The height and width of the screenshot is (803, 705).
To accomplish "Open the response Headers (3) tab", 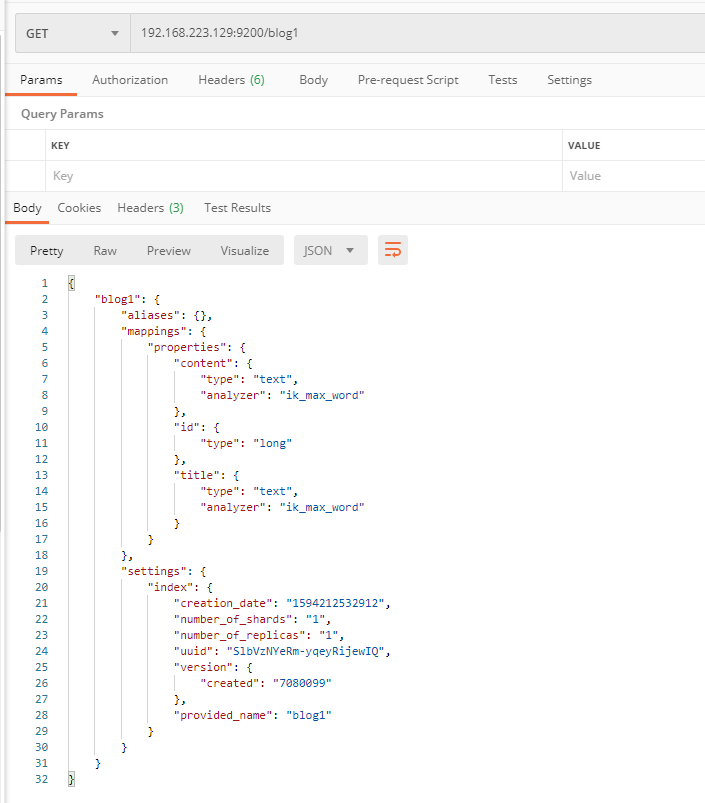I will pyautogui.click(x=151, y=208).
